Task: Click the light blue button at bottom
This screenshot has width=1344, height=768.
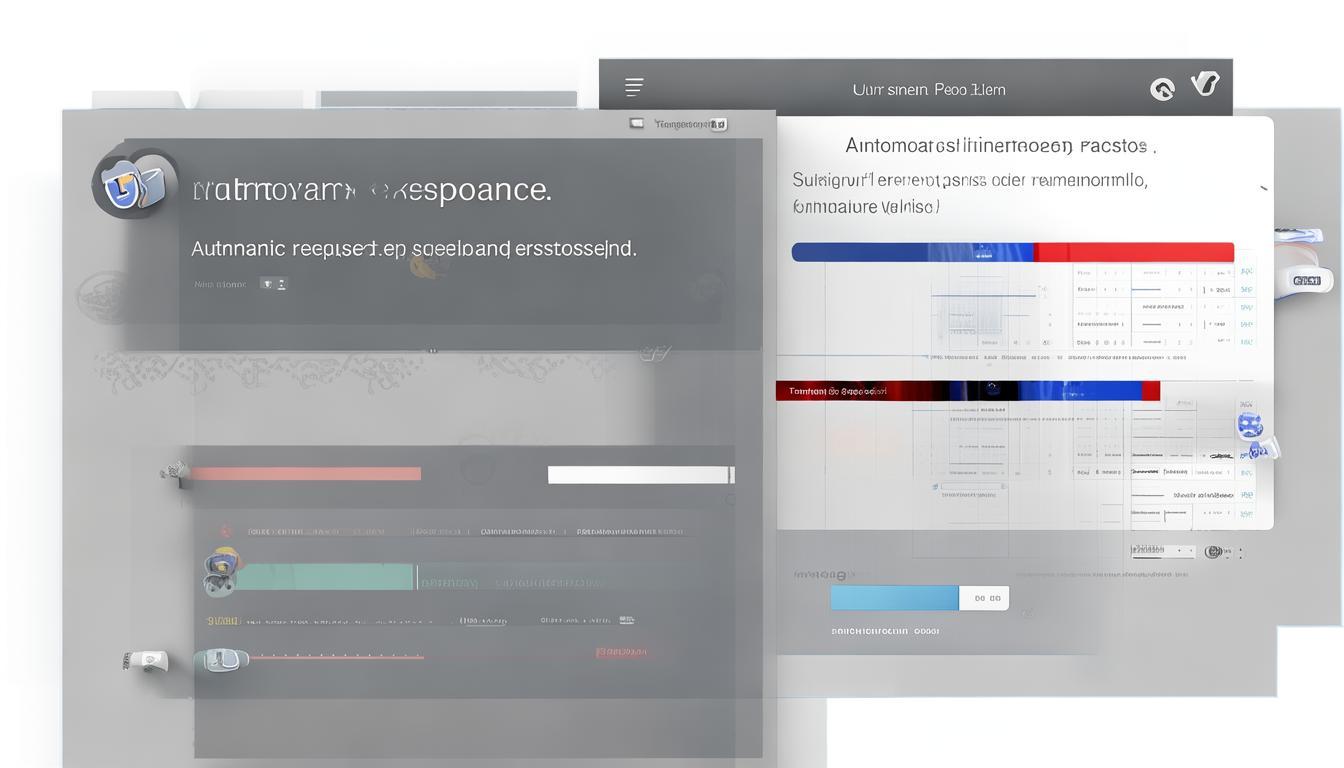Action: [x=894, y=598]
